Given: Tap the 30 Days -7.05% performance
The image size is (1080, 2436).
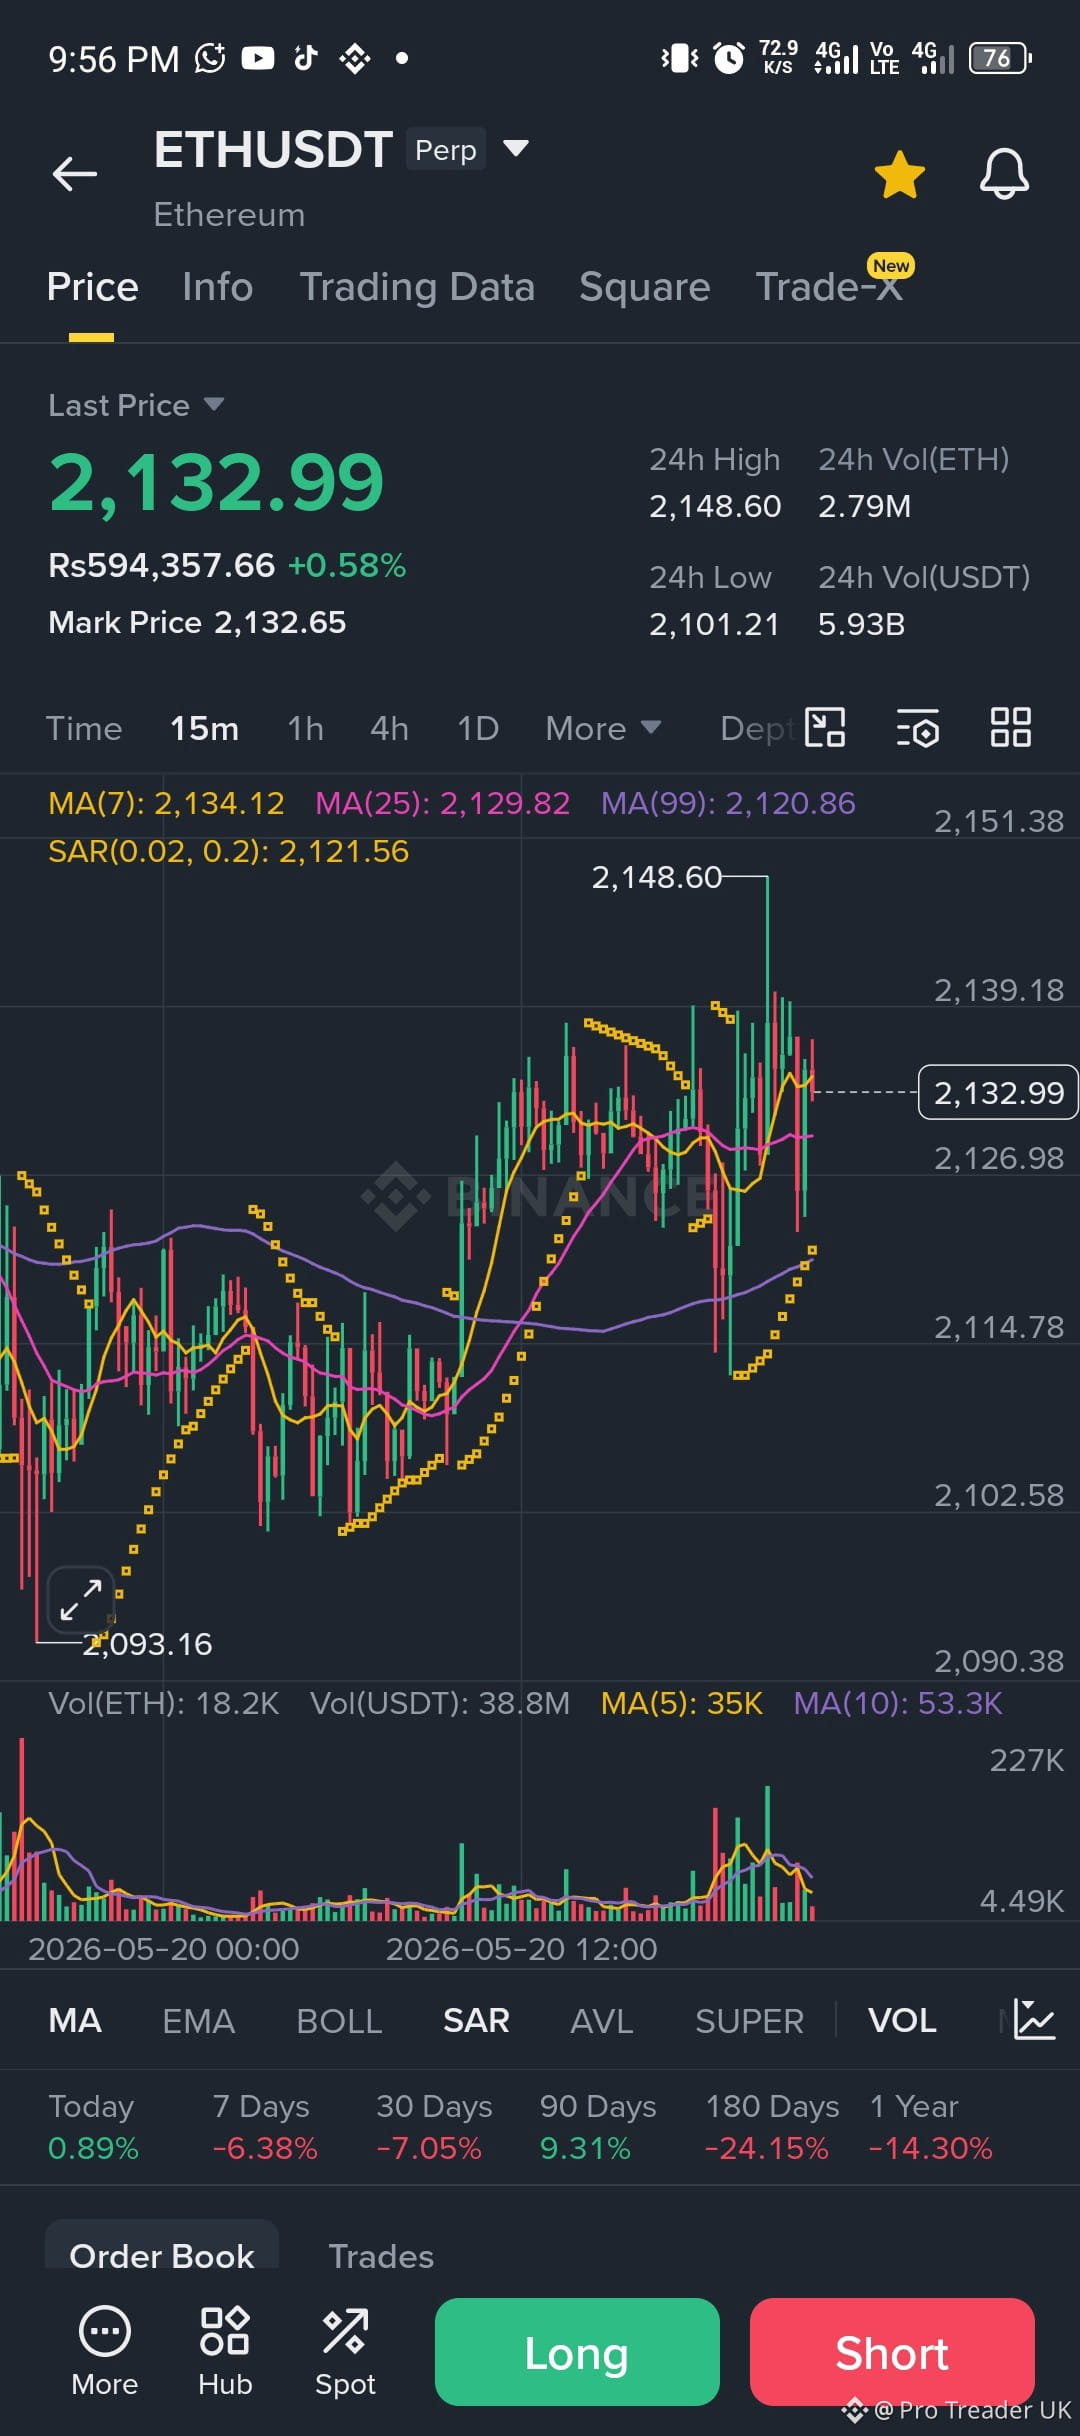Looking at the screenshot, I should point(434,2127).
